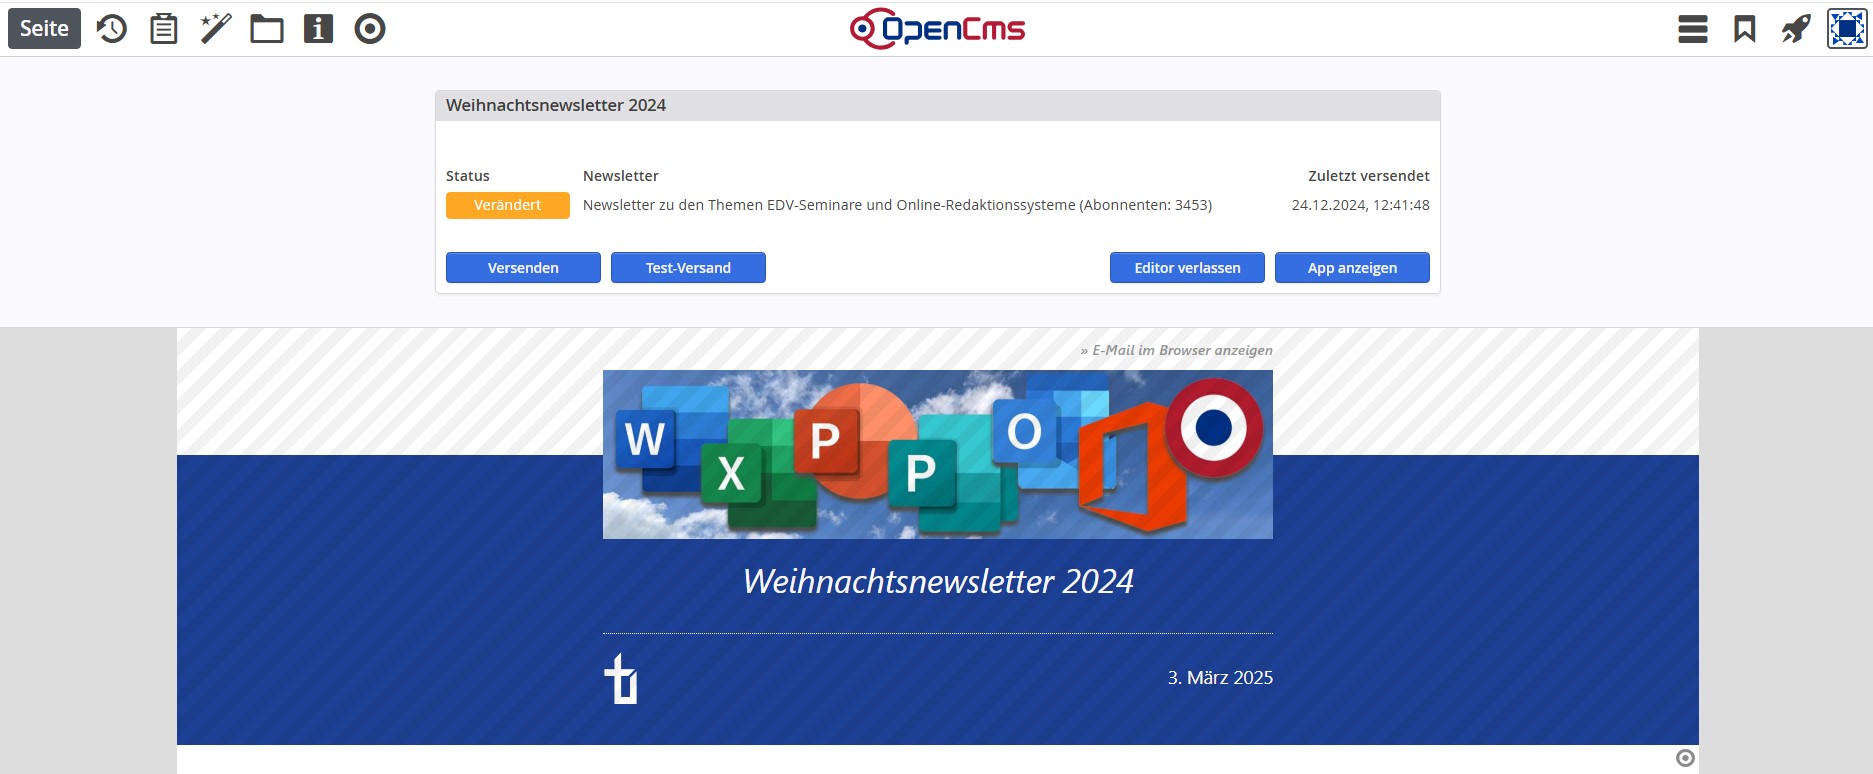1873x774 pixels.
Task: Click the white cross logo in newsletter
Action: pyautogui.click(x=621, y=679)
